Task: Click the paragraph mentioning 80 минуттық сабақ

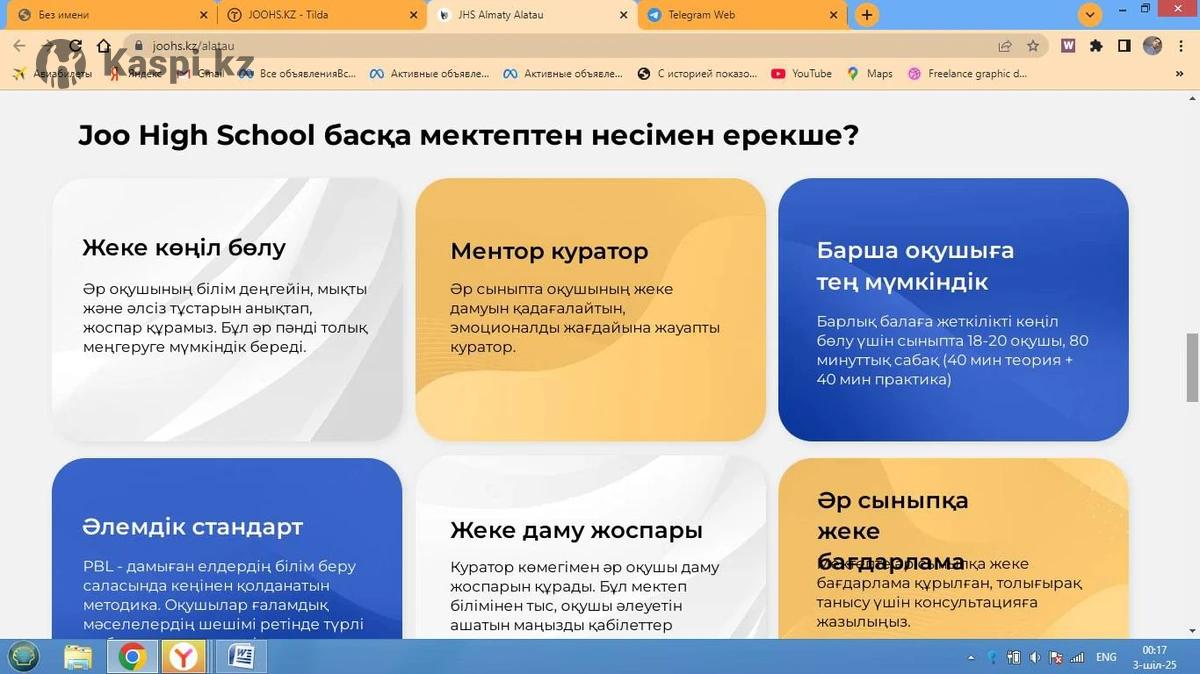Action: click(x=953, y=351)
